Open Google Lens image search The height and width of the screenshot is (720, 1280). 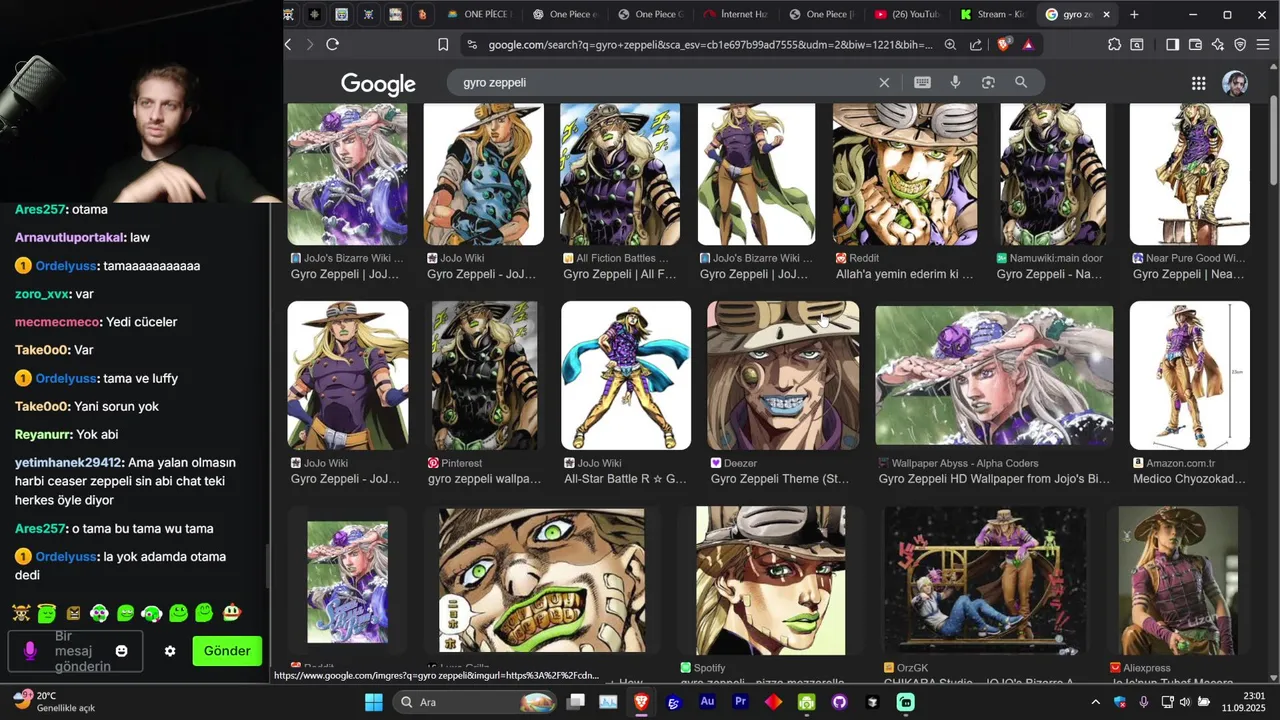point(988,83)
